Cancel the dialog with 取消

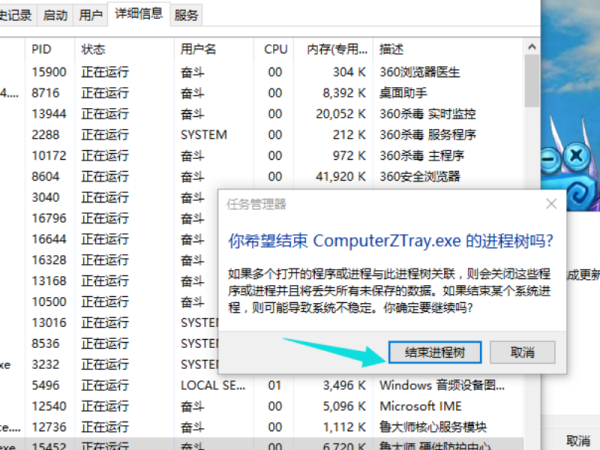[x=522, y=352]
